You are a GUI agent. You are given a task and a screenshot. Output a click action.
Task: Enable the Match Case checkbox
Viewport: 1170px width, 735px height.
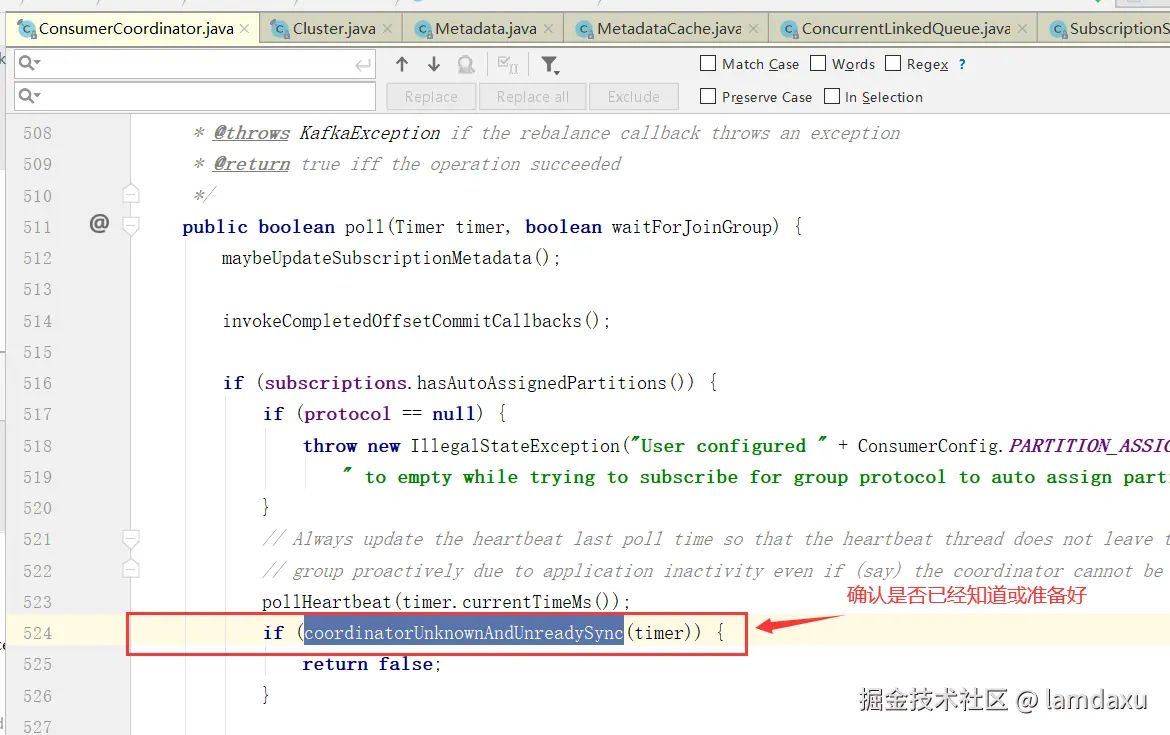(708, 63)
